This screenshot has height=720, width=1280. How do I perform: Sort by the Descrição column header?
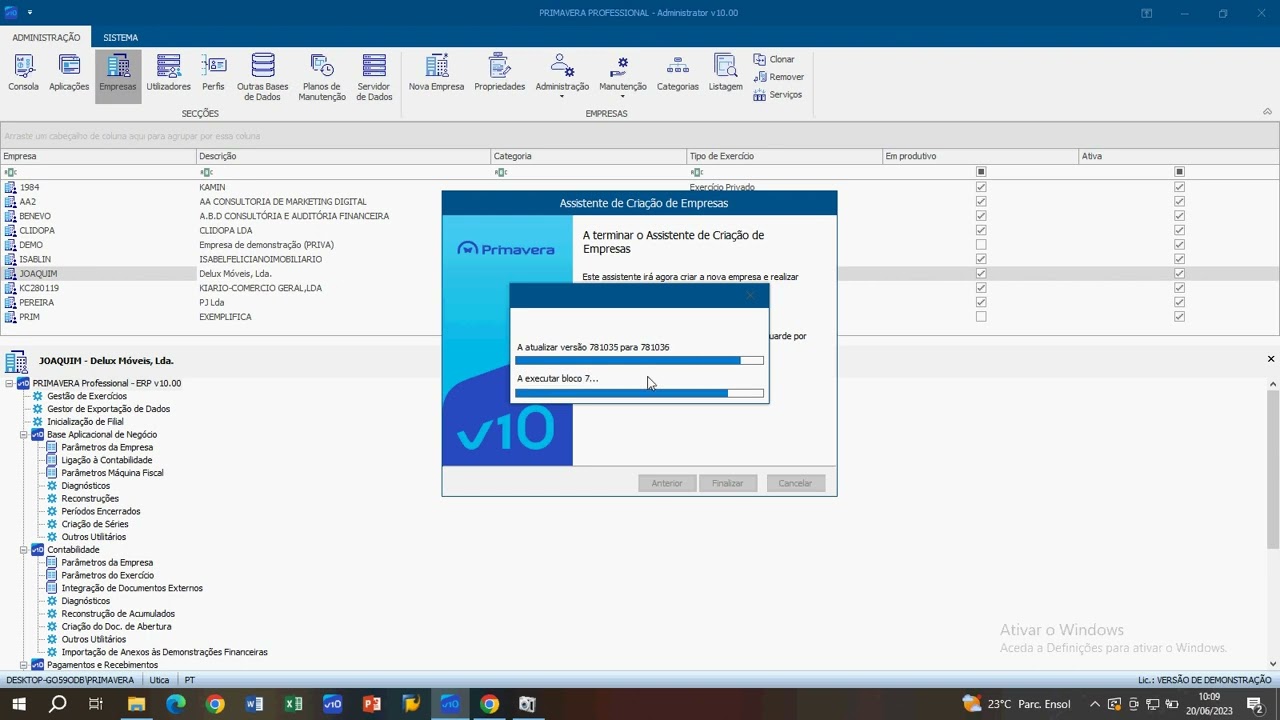[x=343, y=156]
